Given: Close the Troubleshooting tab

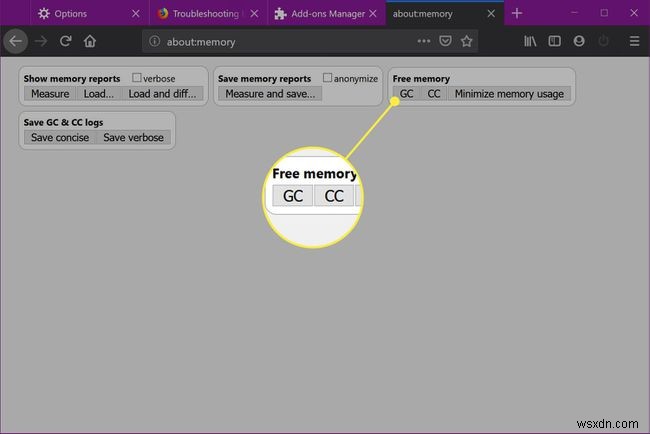Looking at the screenshot, I should pos(255,14).
